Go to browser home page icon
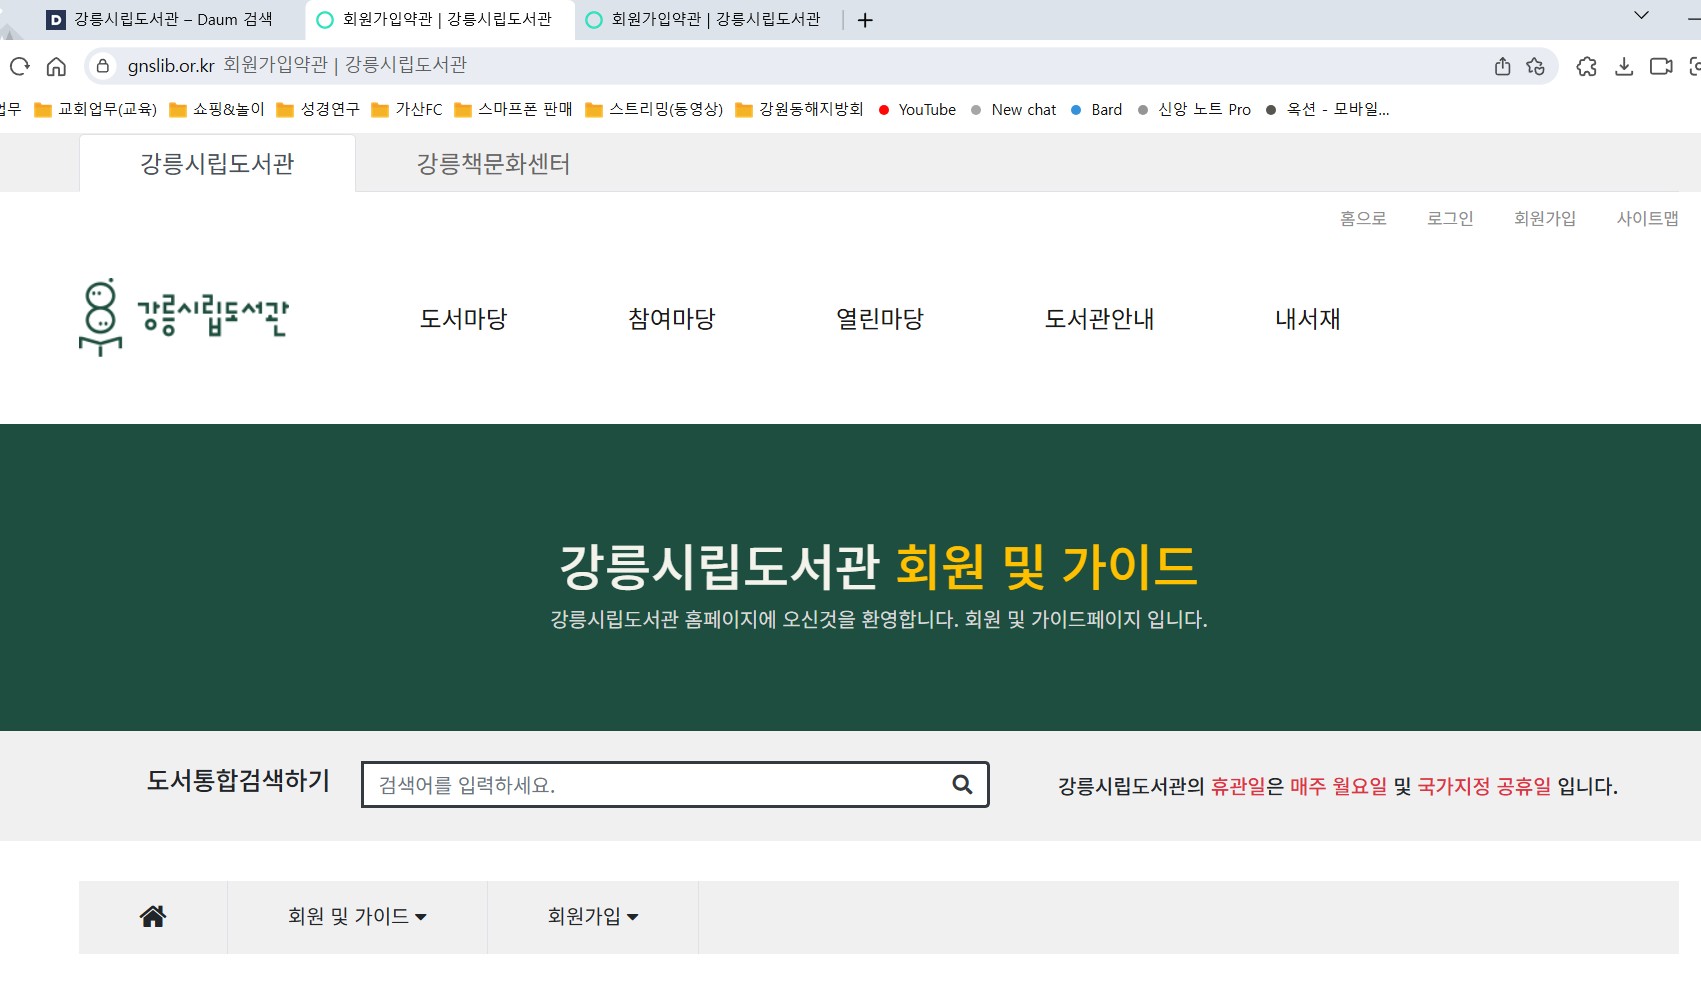Screen dimensions: 1701x988 [56, 67]
